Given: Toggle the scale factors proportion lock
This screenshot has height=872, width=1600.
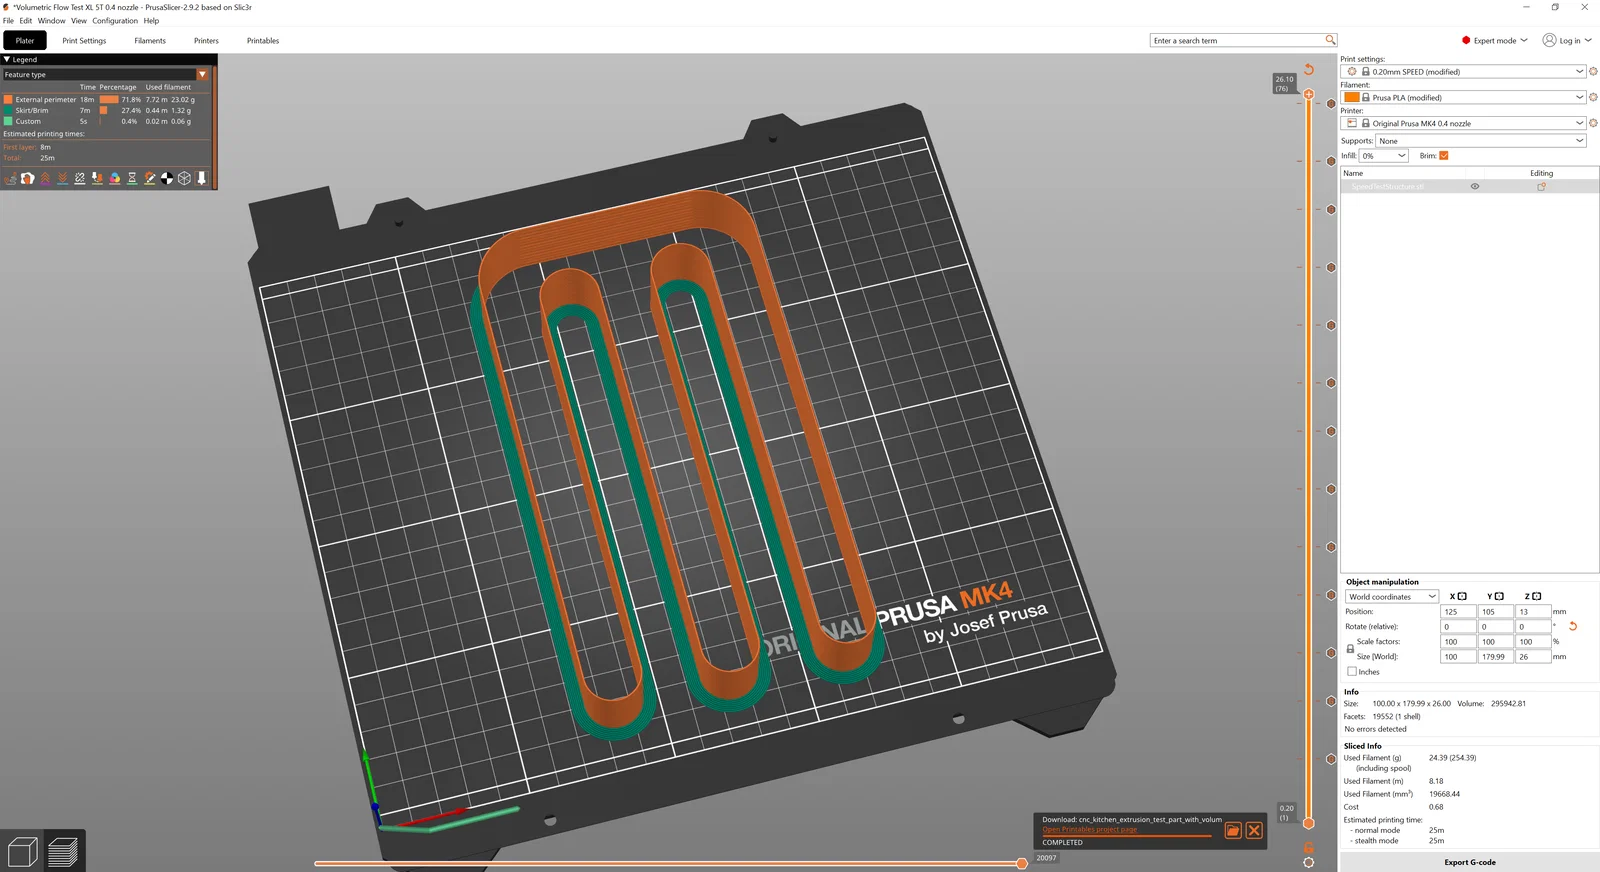Looking at the screenshot, I should pos(1350,649).
